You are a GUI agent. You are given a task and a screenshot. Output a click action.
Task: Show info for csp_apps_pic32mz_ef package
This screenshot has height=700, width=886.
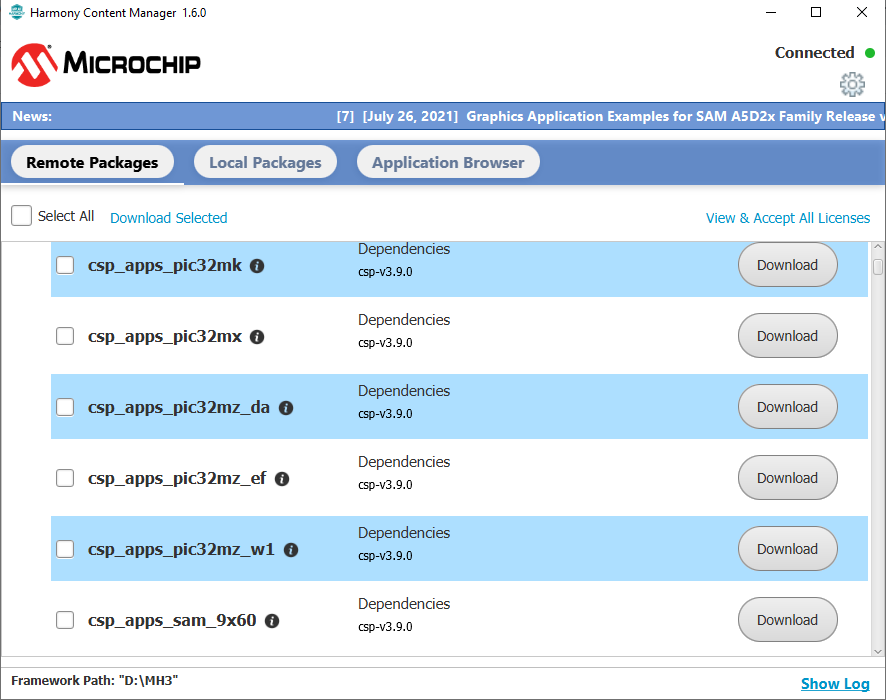point(282,479)
